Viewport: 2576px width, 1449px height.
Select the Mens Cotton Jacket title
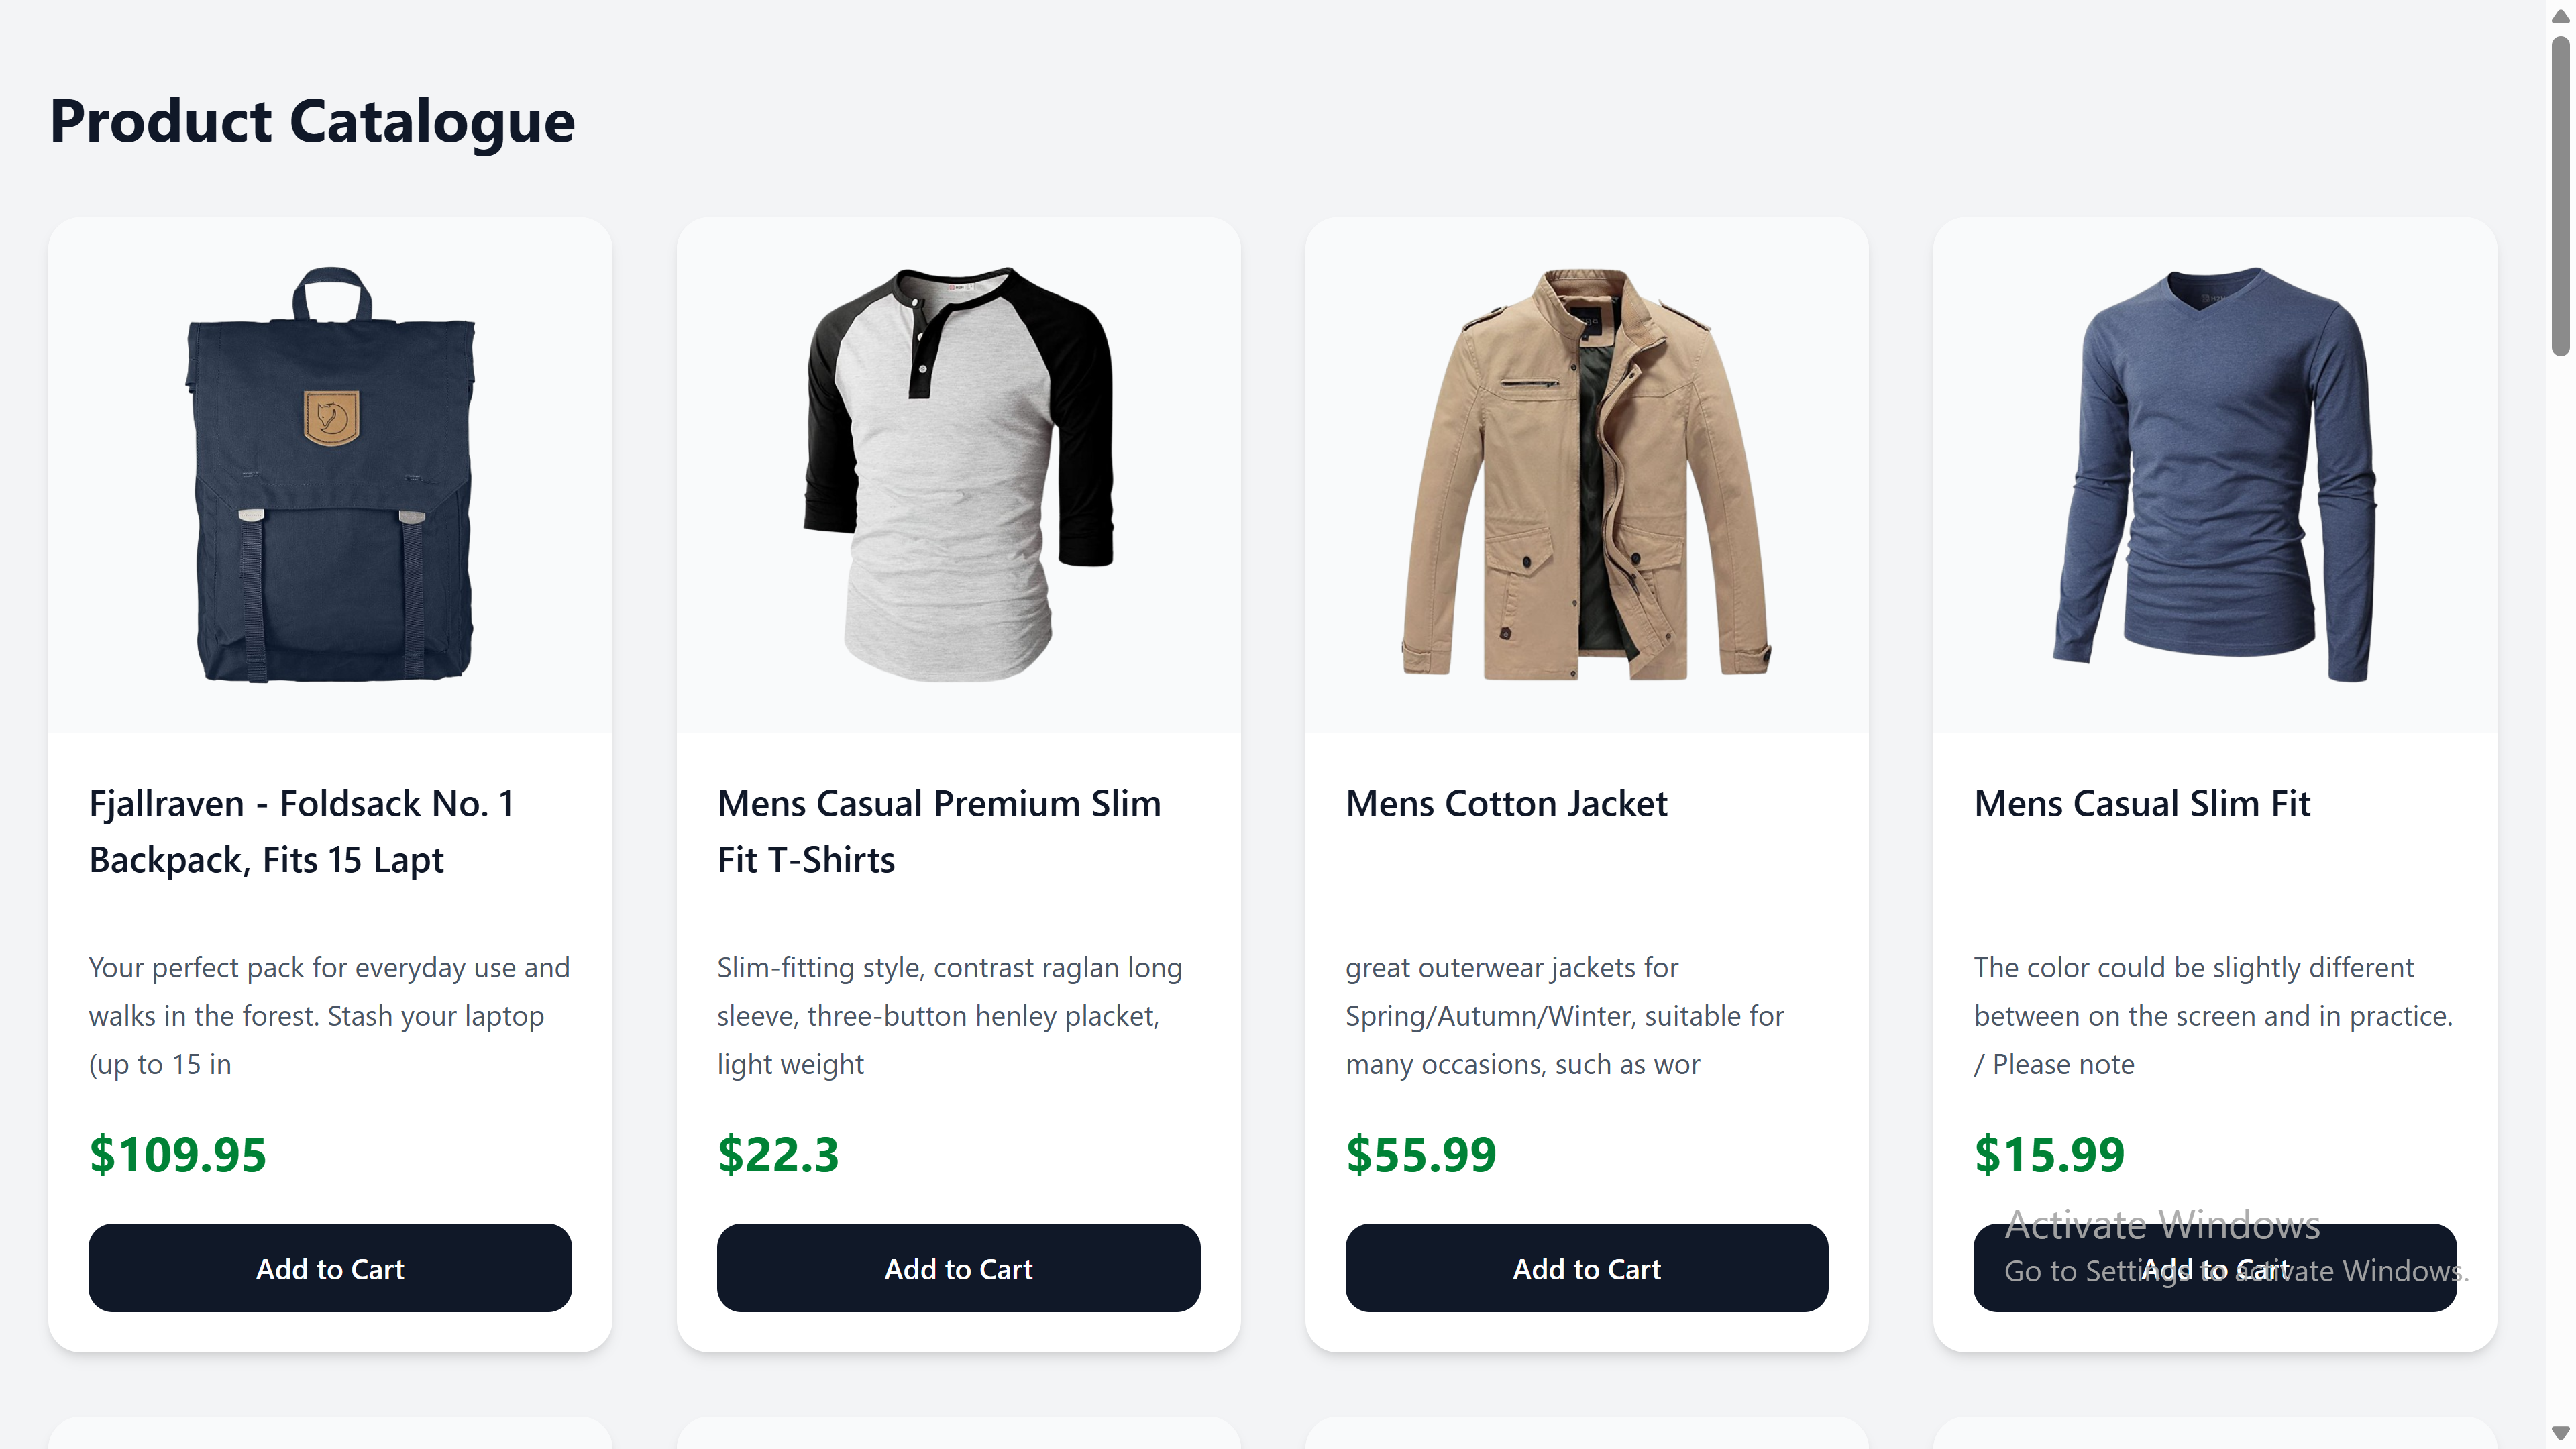[1506, 803]
